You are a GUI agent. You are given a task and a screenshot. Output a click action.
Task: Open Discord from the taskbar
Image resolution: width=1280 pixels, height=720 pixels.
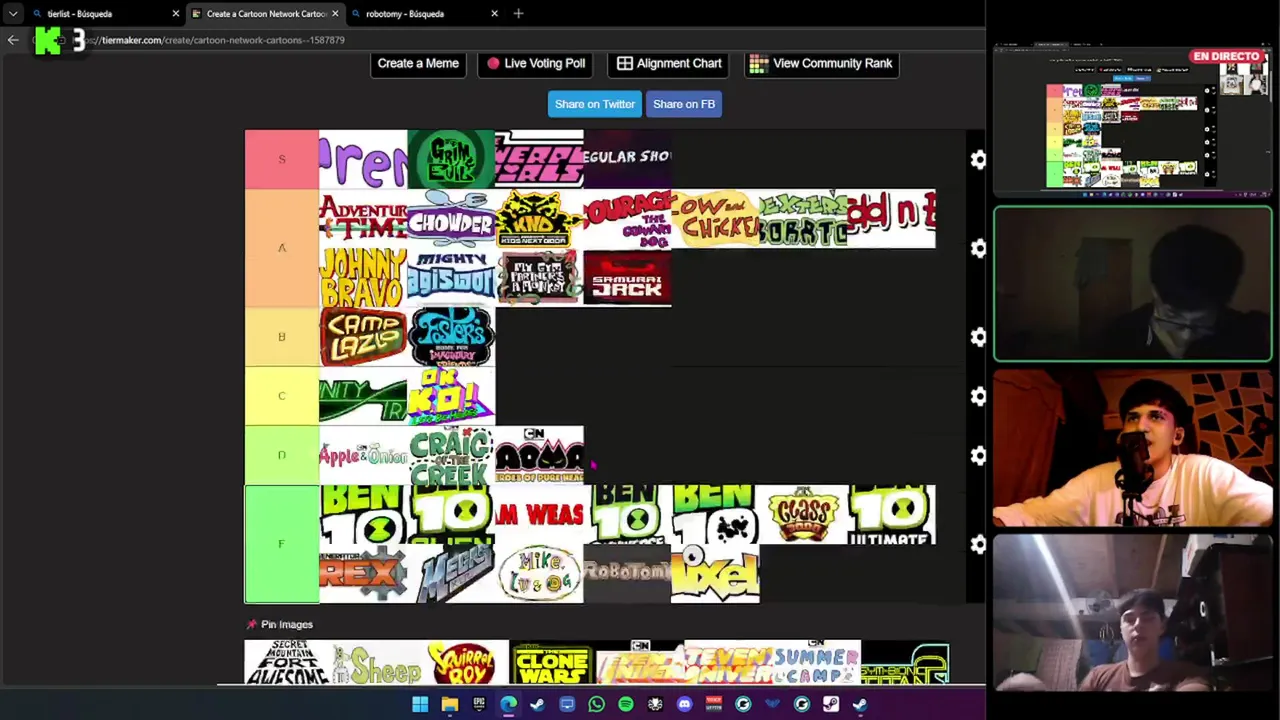pos(684,704)
